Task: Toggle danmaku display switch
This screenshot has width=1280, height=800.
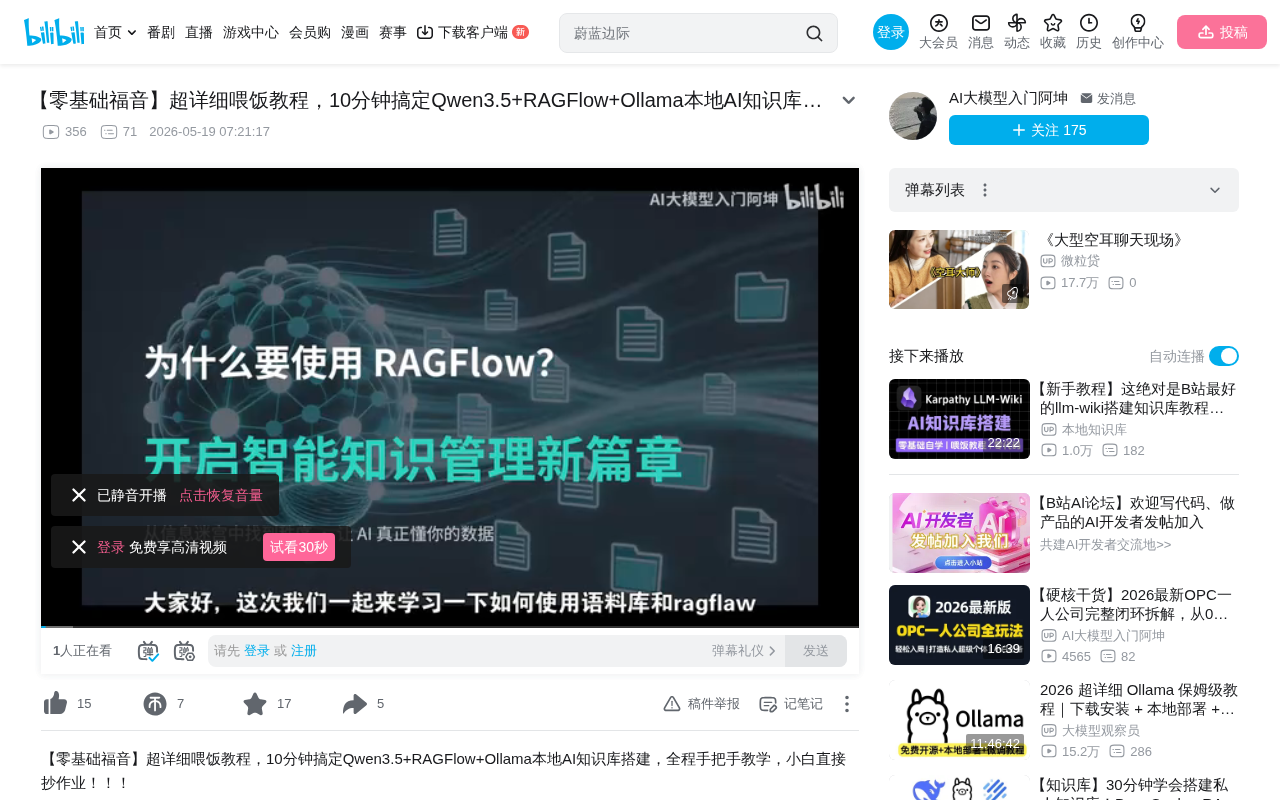Action: point(148,651)
